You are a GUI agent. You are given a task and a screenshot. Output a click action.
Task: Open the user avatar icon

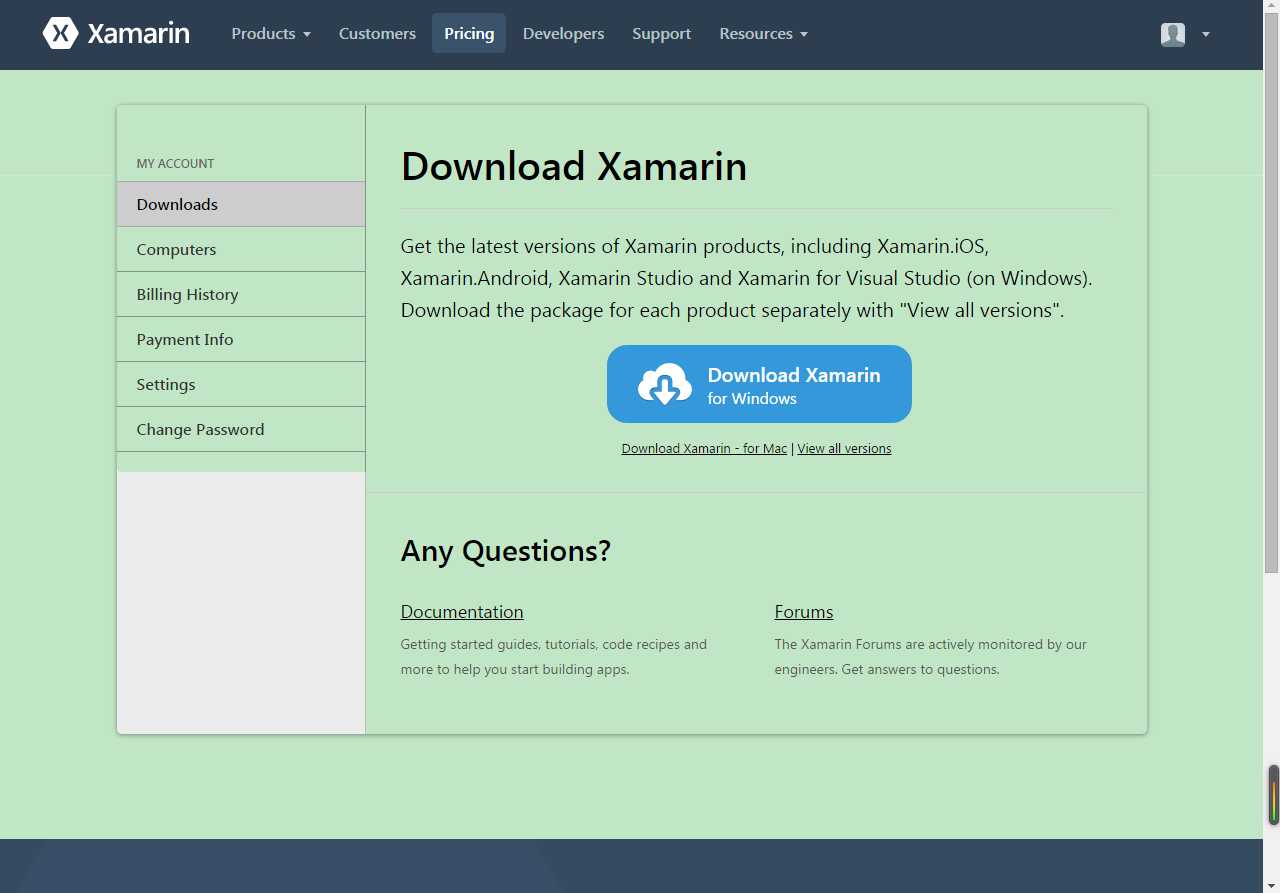point(1173,34)
